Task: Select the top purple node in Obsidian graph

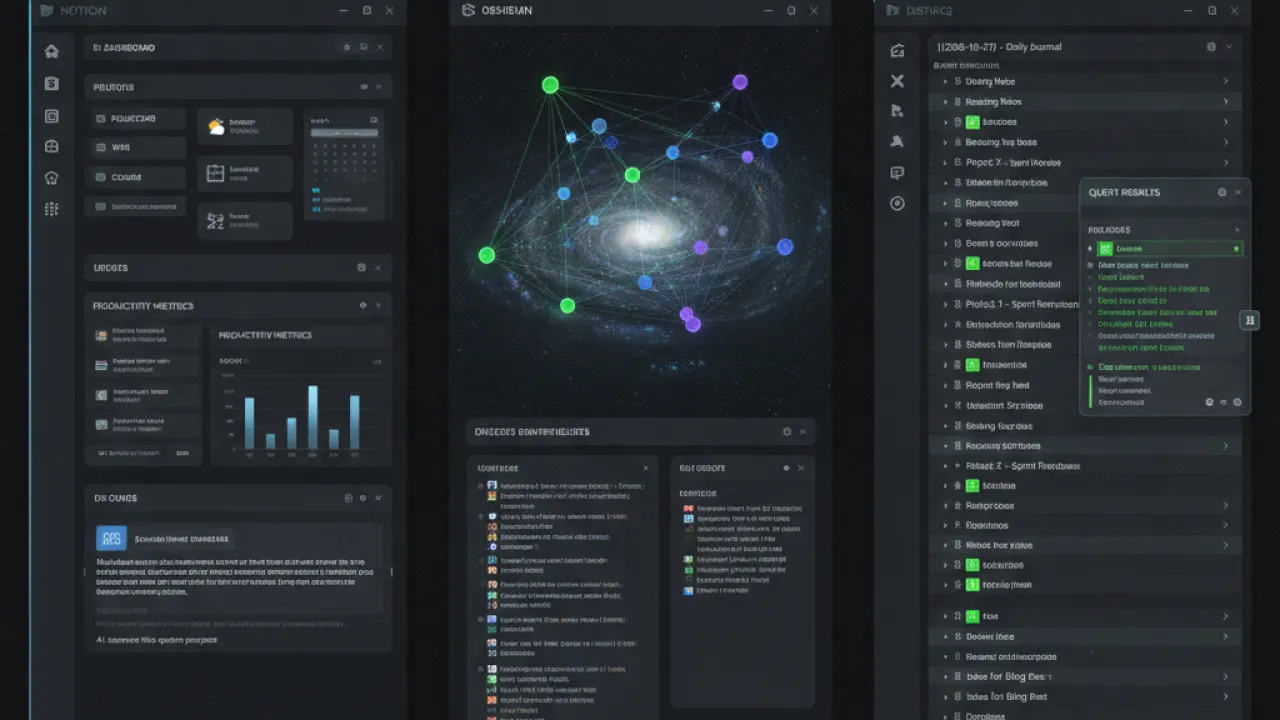Action: 740,82
